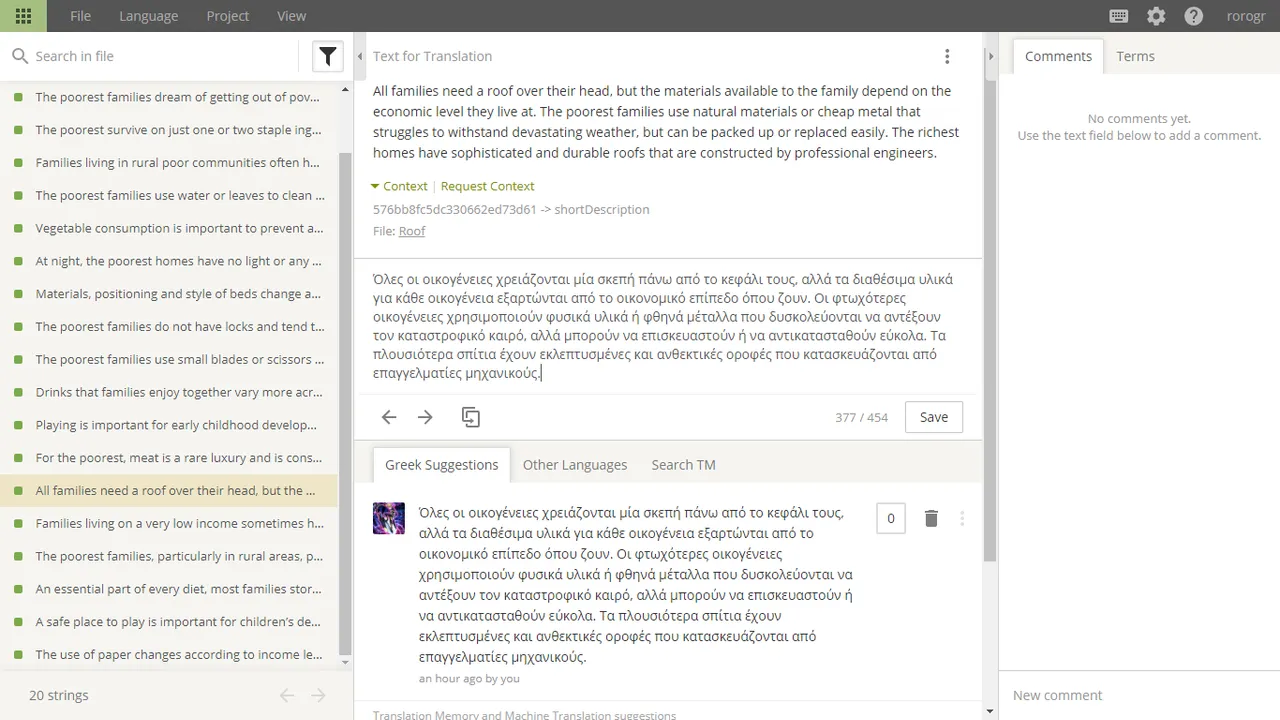The width and height of the screenshot is (1280, 720).
Task: Collapse the Context section
Action: point(399,186)
